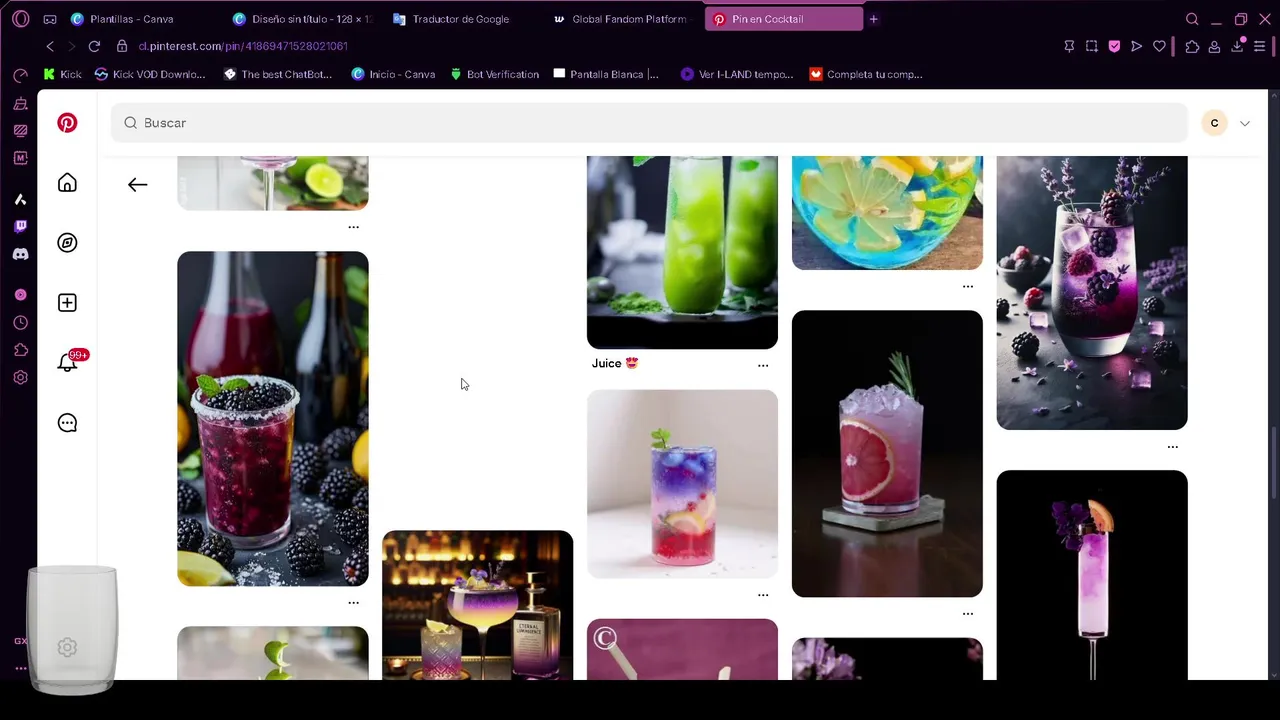Open the Kick bookmark

coord(63,74)
